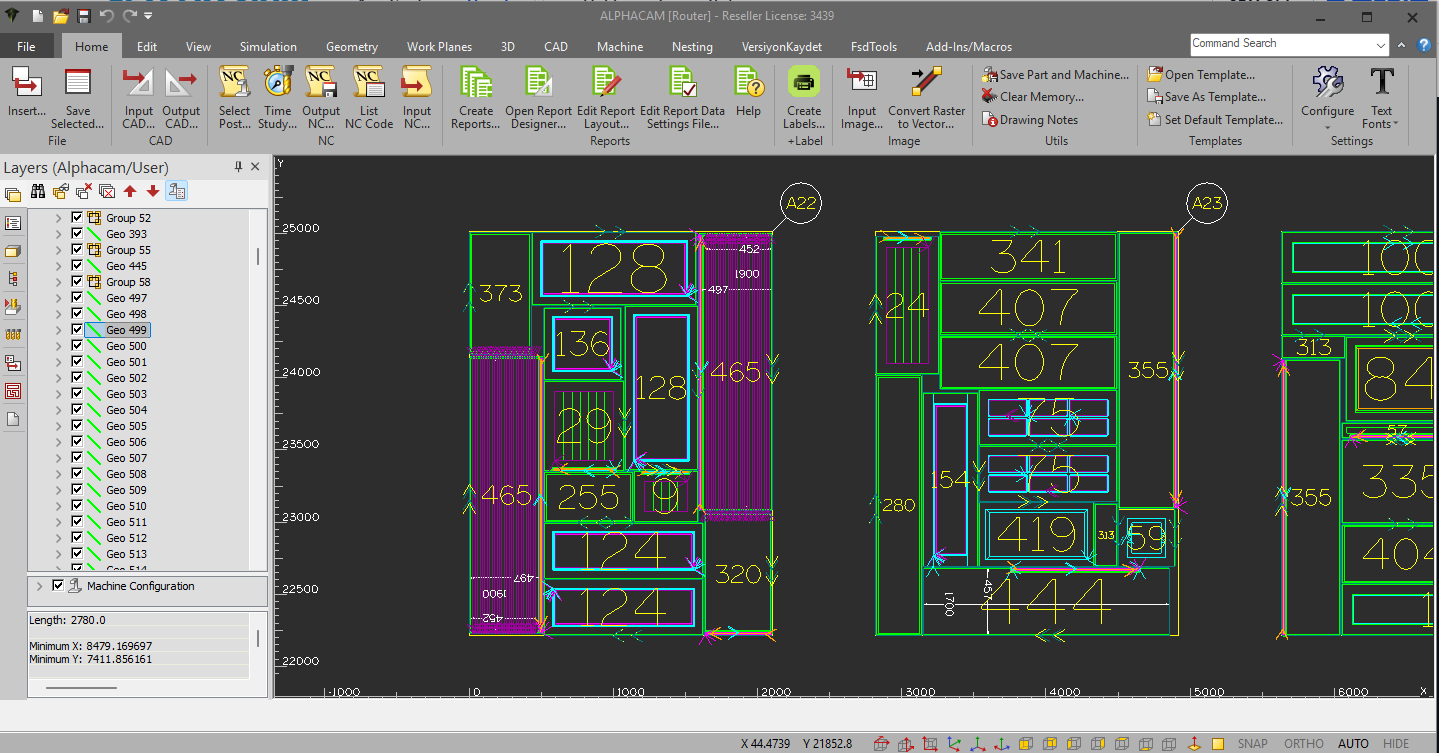Switch to the Edit ribbon tab
This screenshot has width=1439, height=753.
tap(147, 46)
